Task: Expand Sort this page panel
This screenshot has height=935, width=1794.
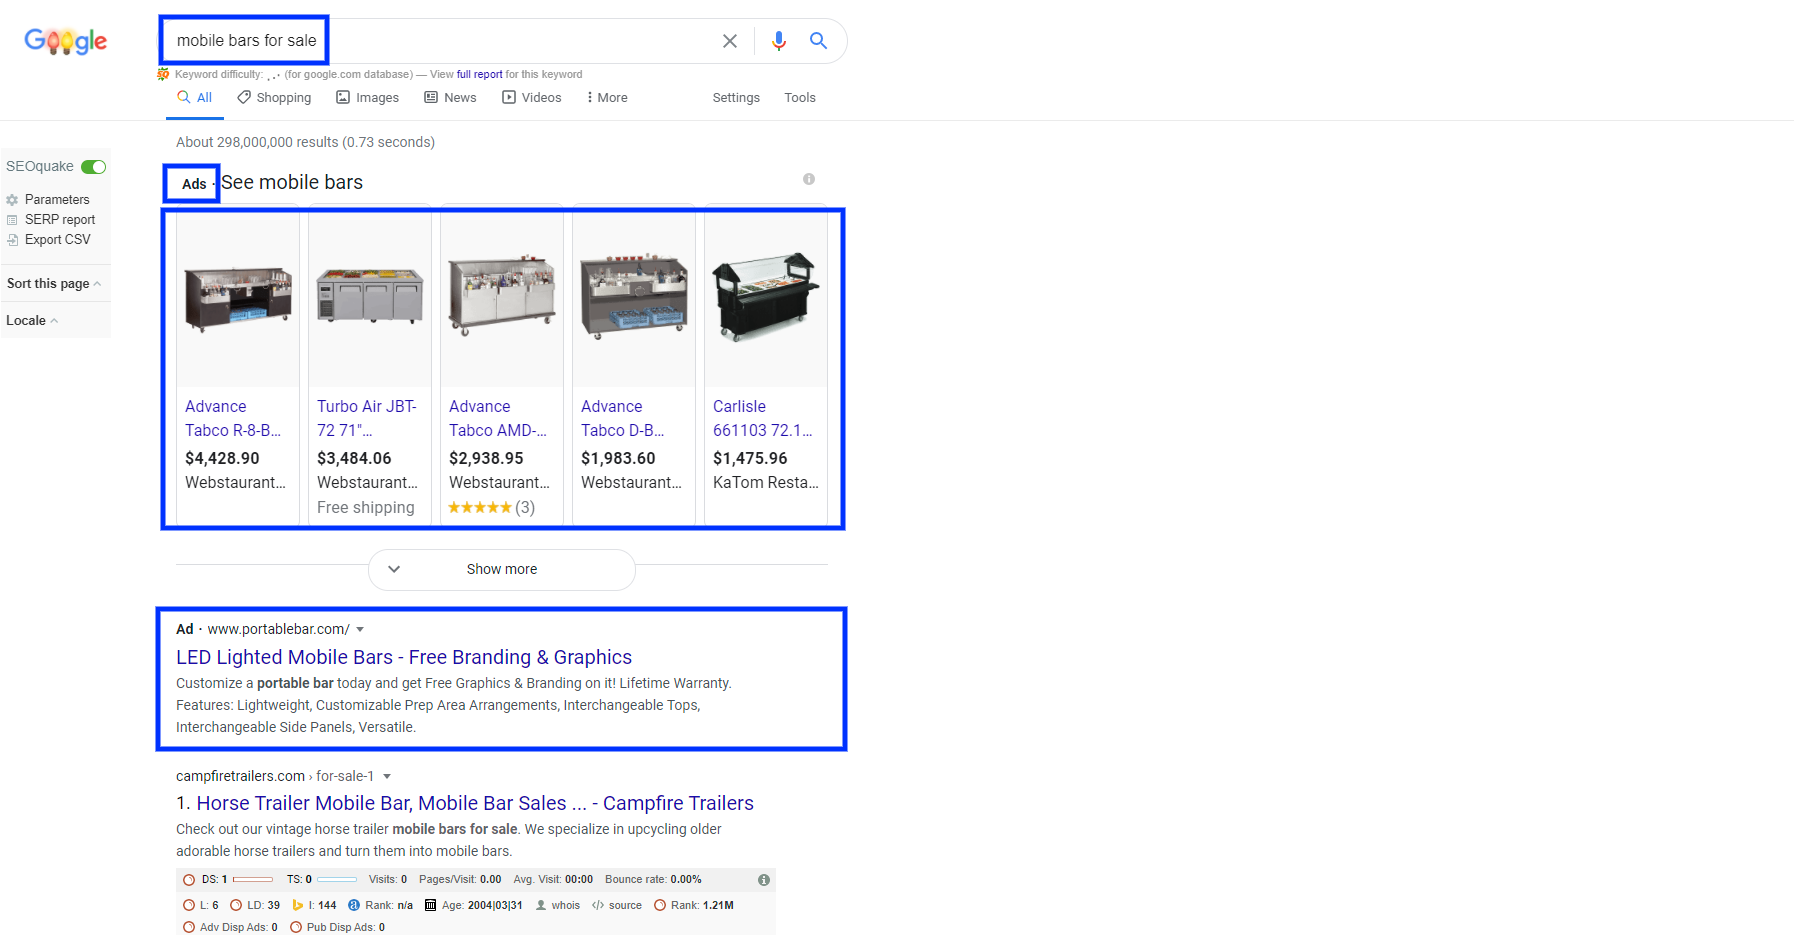Action: (x=54, y=284)
